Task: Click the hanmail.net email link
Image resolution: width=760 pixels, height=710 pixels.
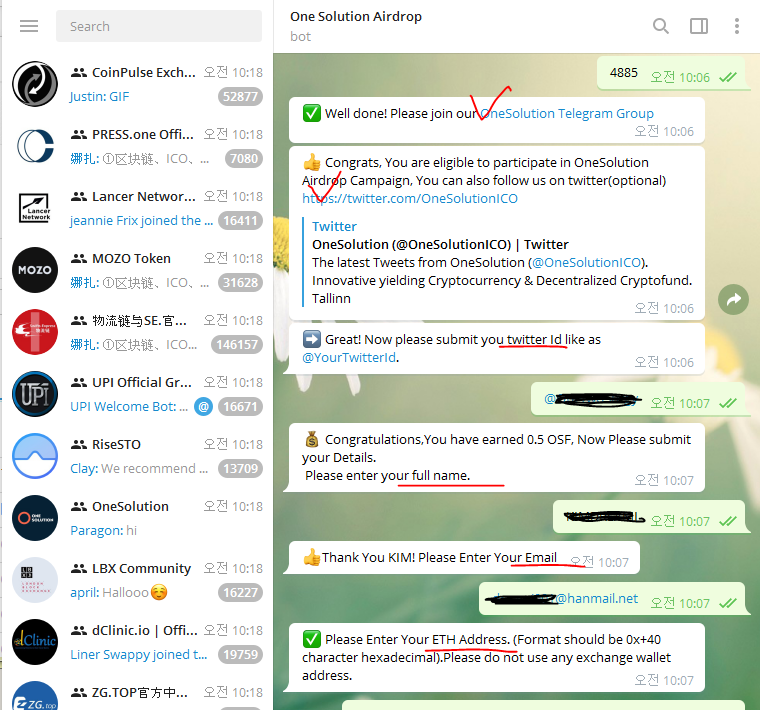Action: pyautogui.click(x=597, y=599)
